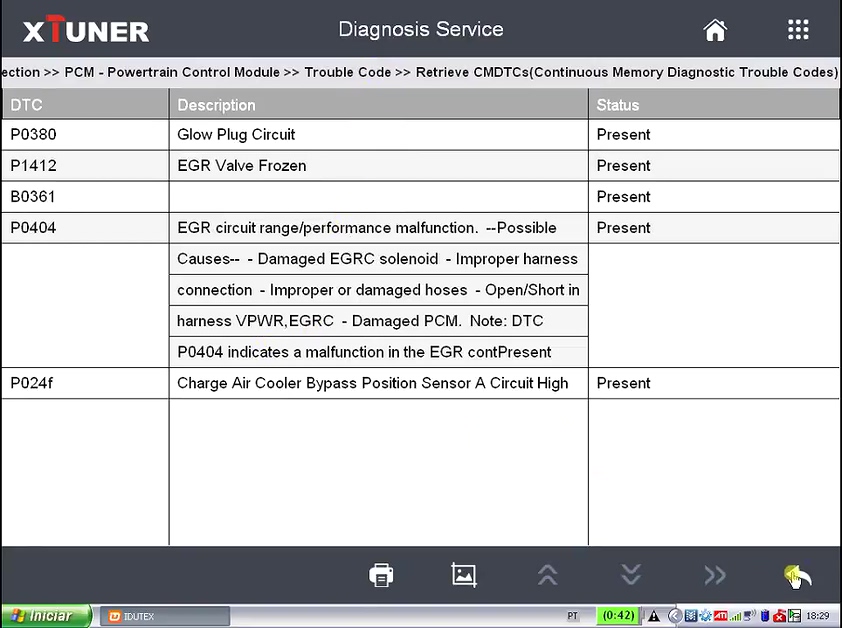
Task: Select the Status column header
Action: pos(714,104)
